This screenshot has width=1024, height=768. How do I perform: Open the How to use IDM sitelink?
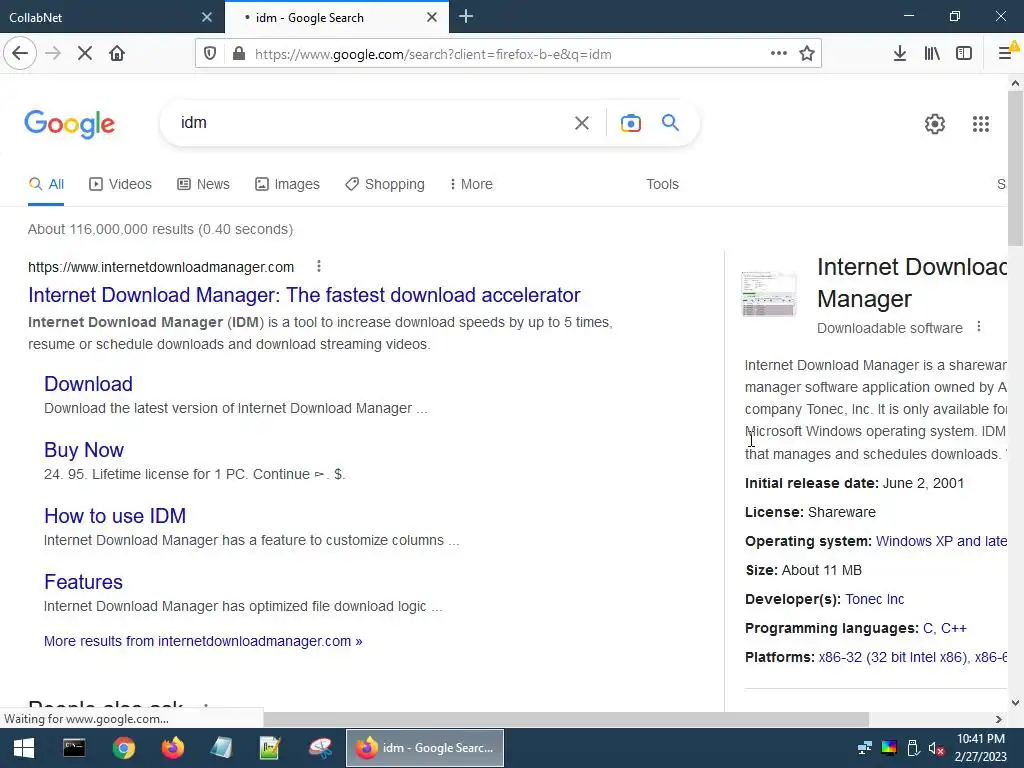[x=115, y=516]
